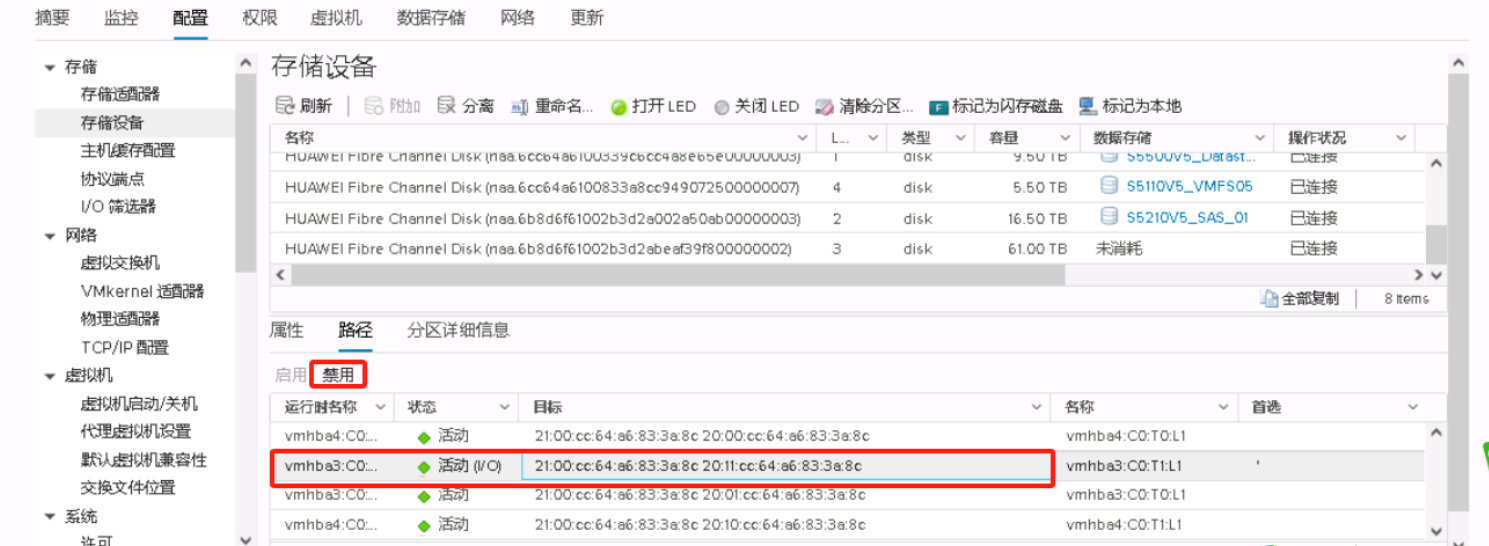Open the 数据存储 top tab
Screen dimensions: 1489x546
[x=431, y=18]
